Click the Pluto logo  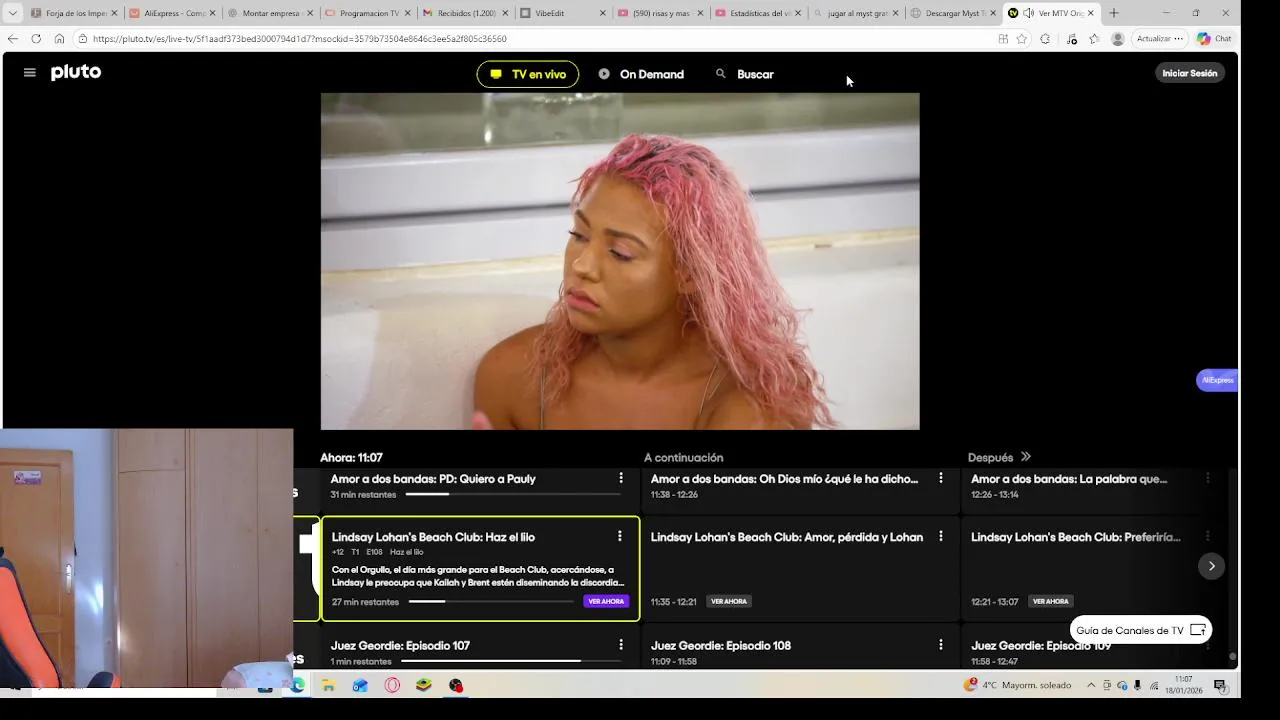76,72
